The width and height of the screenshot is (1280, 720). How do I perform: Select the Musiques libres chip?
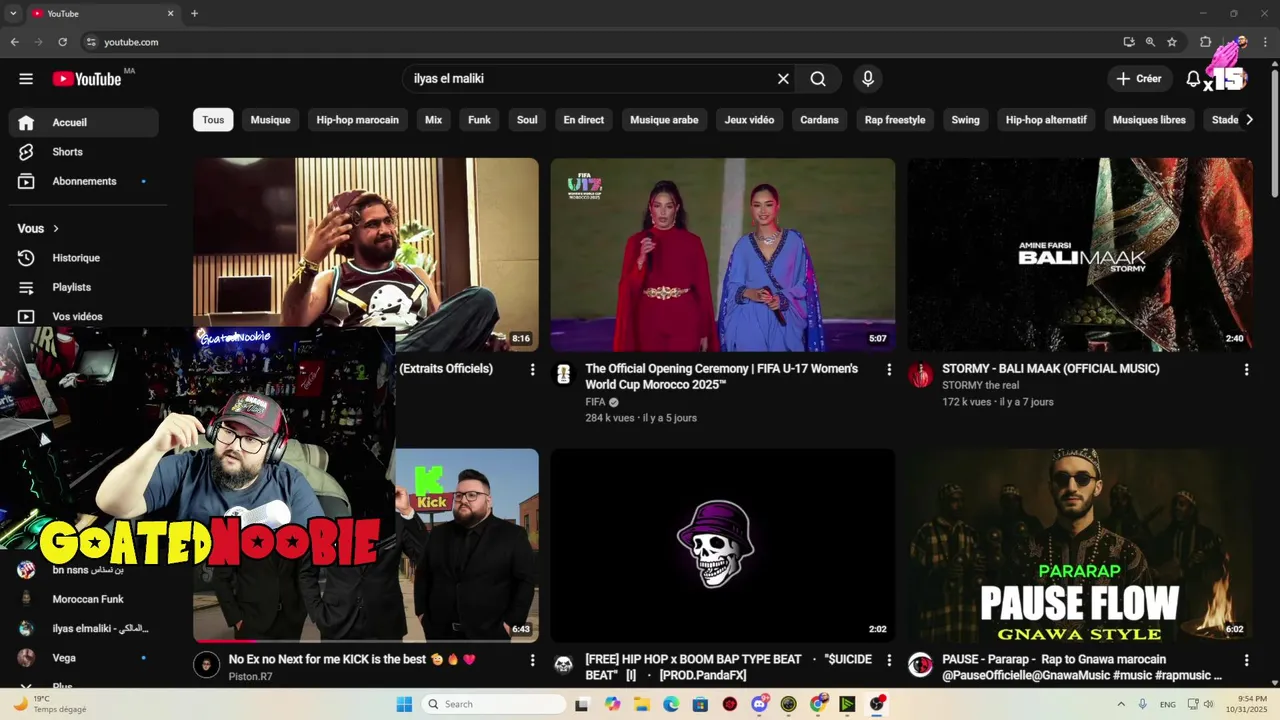click(x=1149, y=120)
